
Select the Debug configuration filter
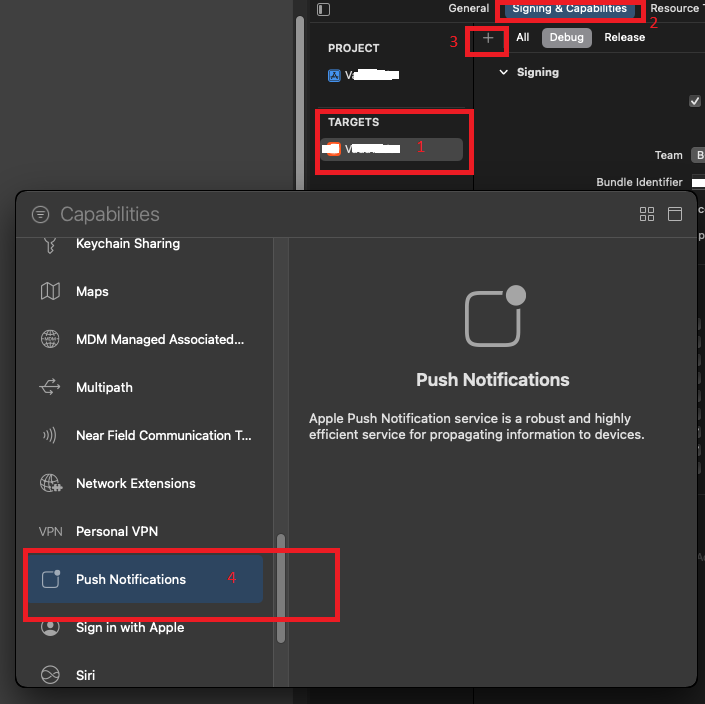click(567, 37)
